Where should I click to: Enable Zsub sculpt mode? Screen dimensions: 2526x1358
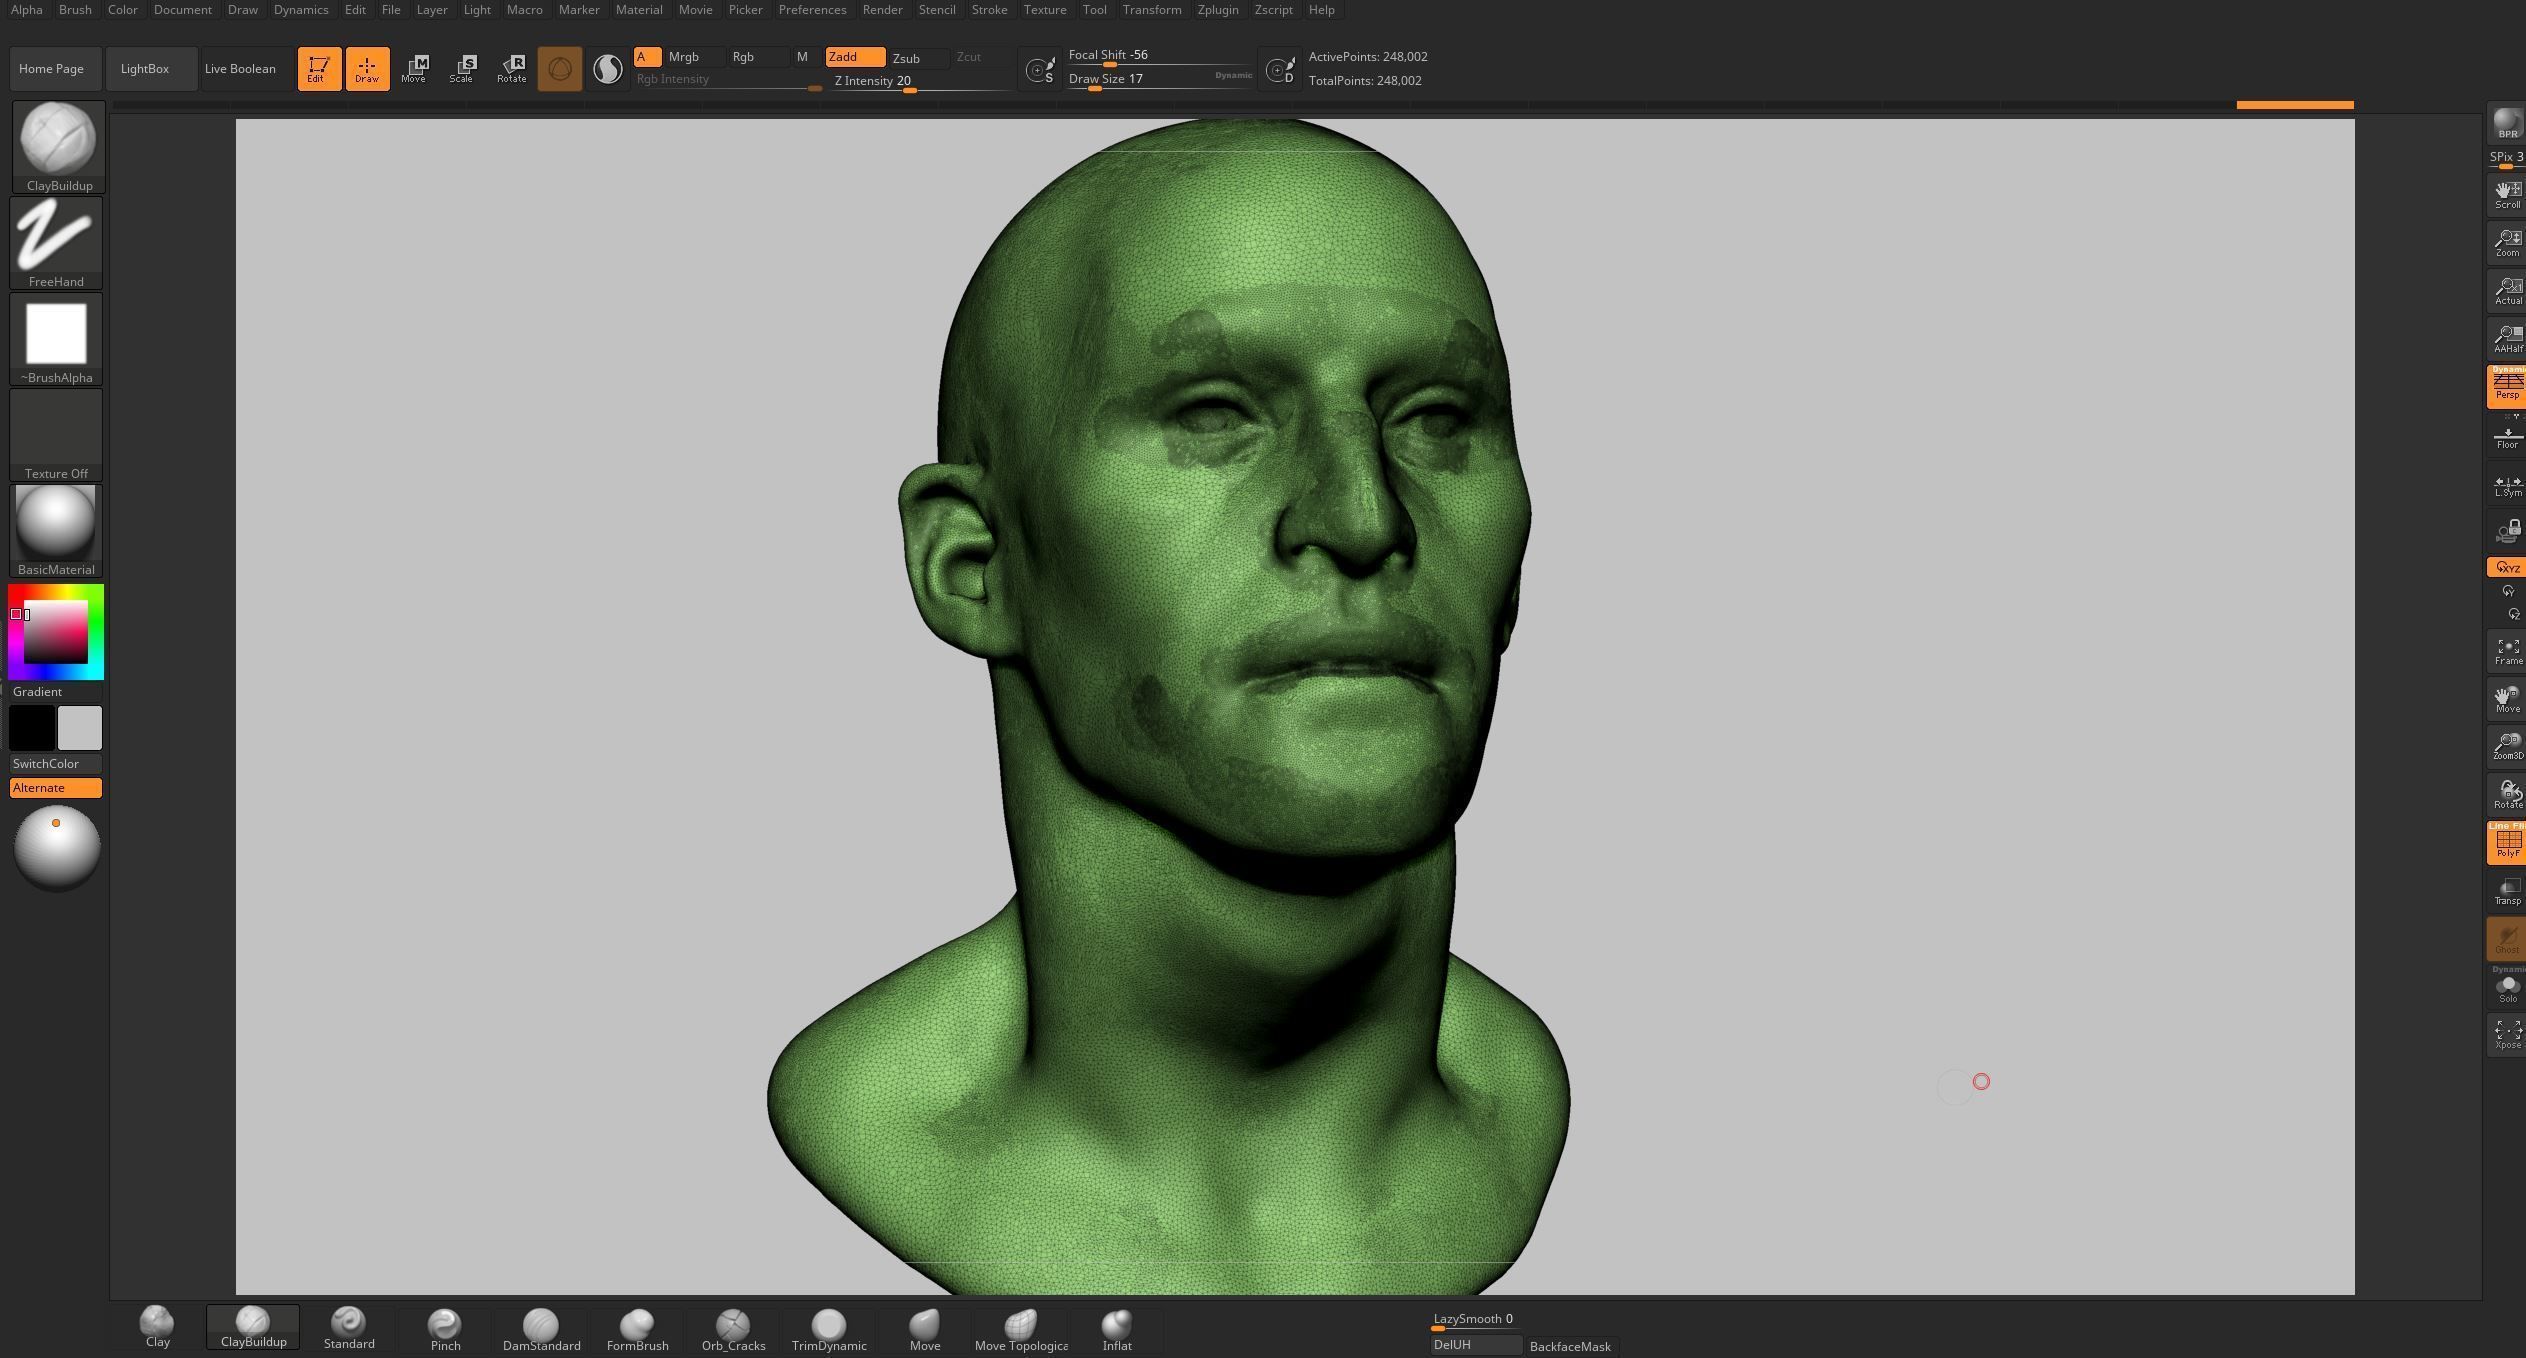(x=918, y=58)
